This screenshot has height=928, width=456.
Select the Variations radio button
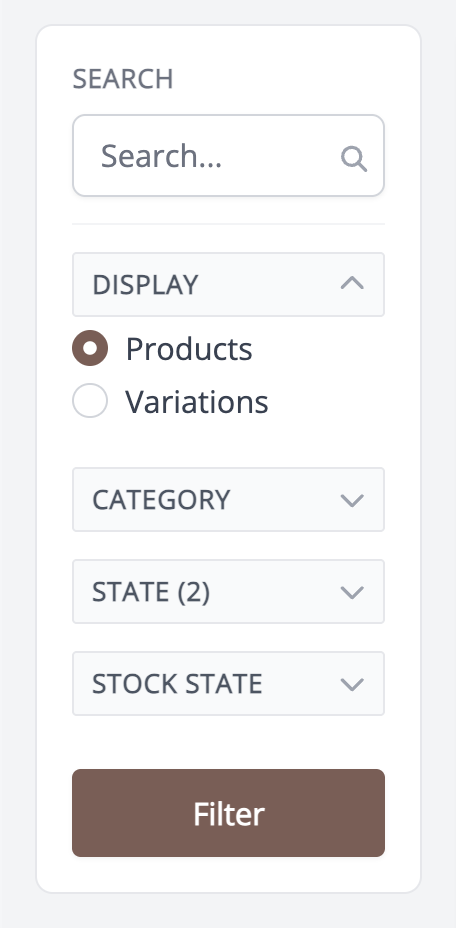pyautogui.click(x=90, y=401)
